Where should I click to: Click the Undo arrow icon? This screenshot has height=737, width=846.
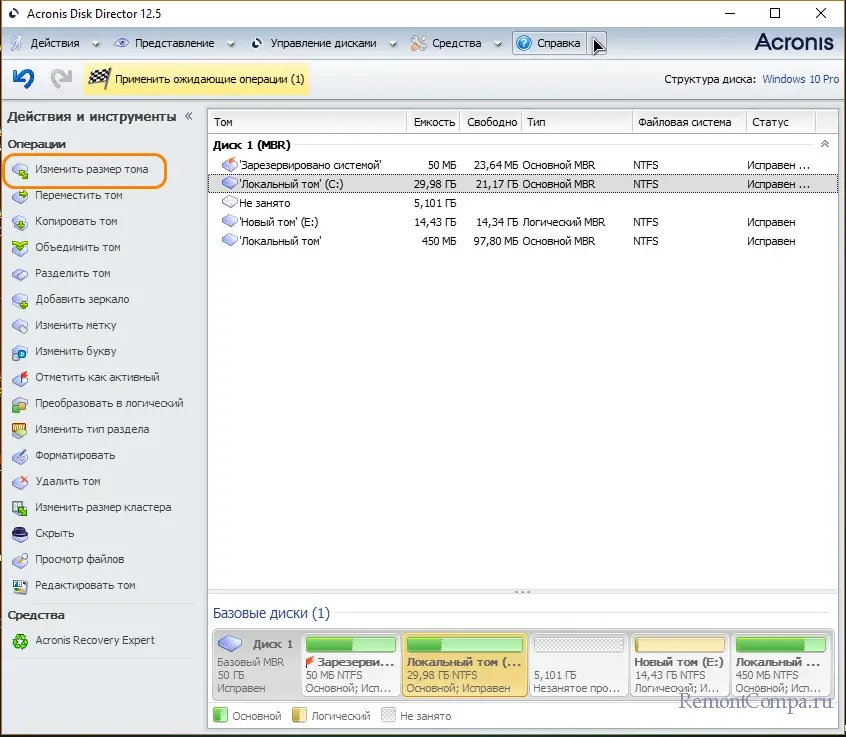[23, 79]
